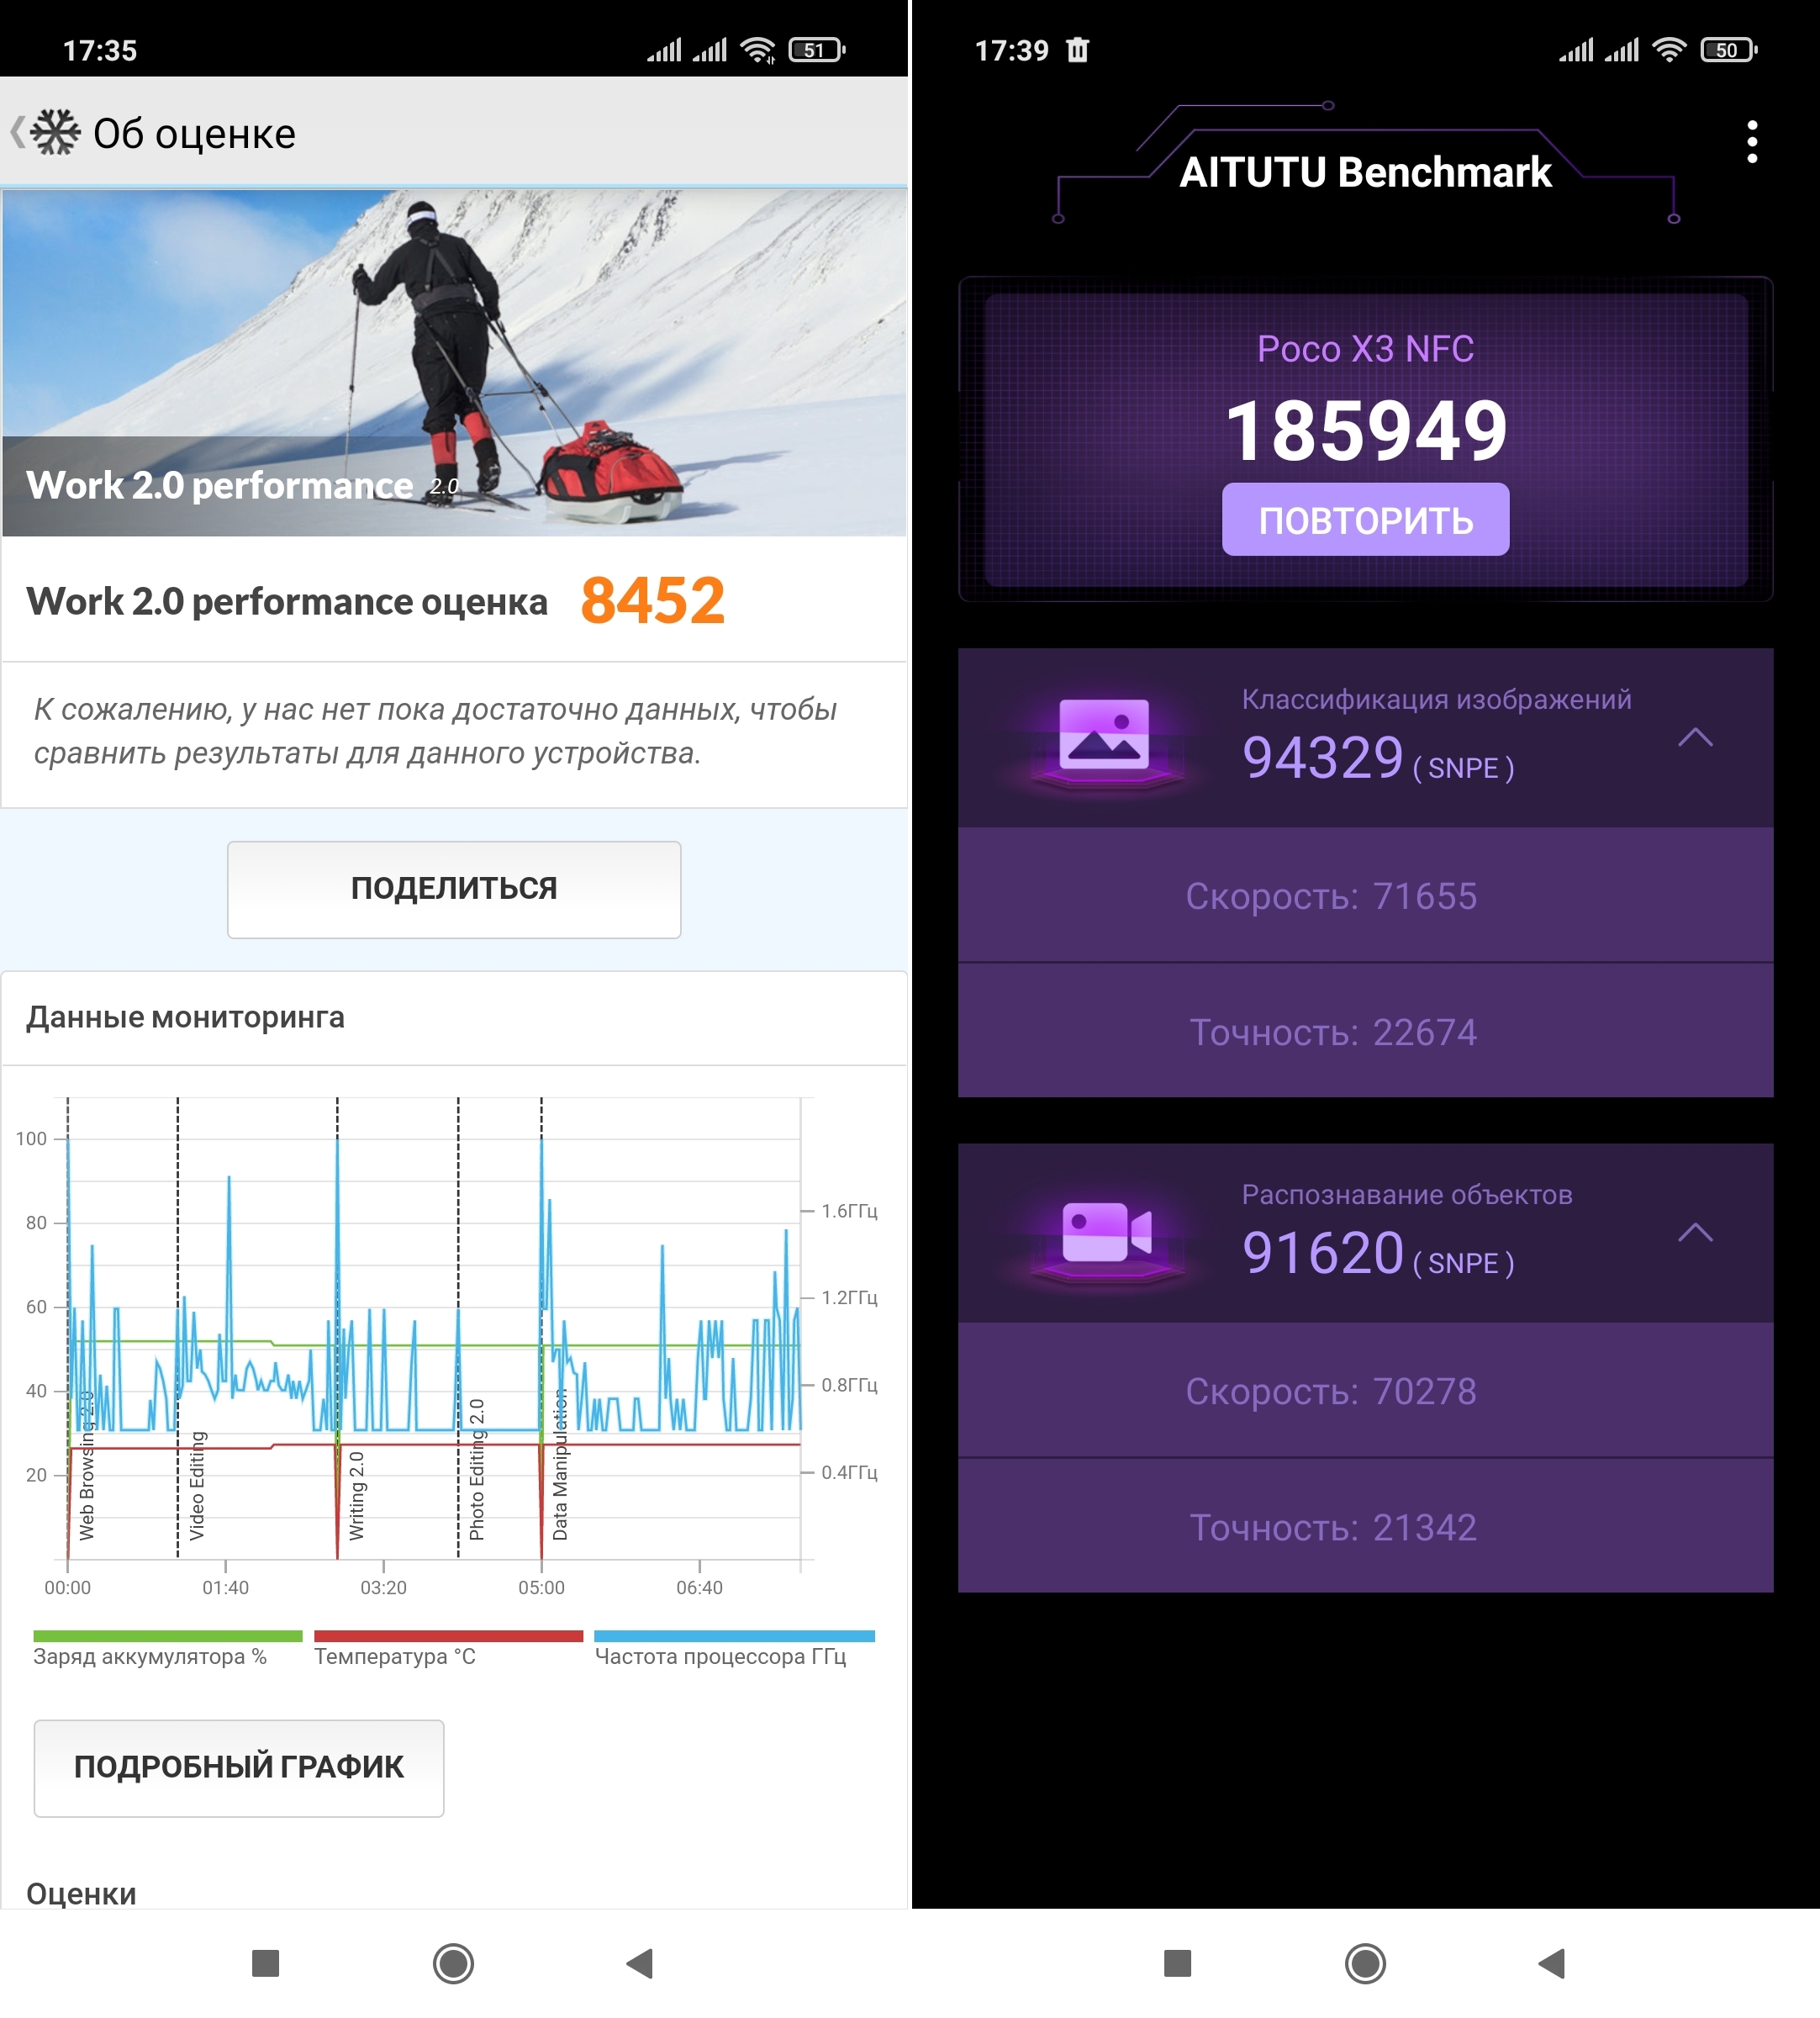The height and width of the screenshot is (2018, 1820).
Task: Tap the object recognition camera icon
Action: (x=1106, y=1231)
